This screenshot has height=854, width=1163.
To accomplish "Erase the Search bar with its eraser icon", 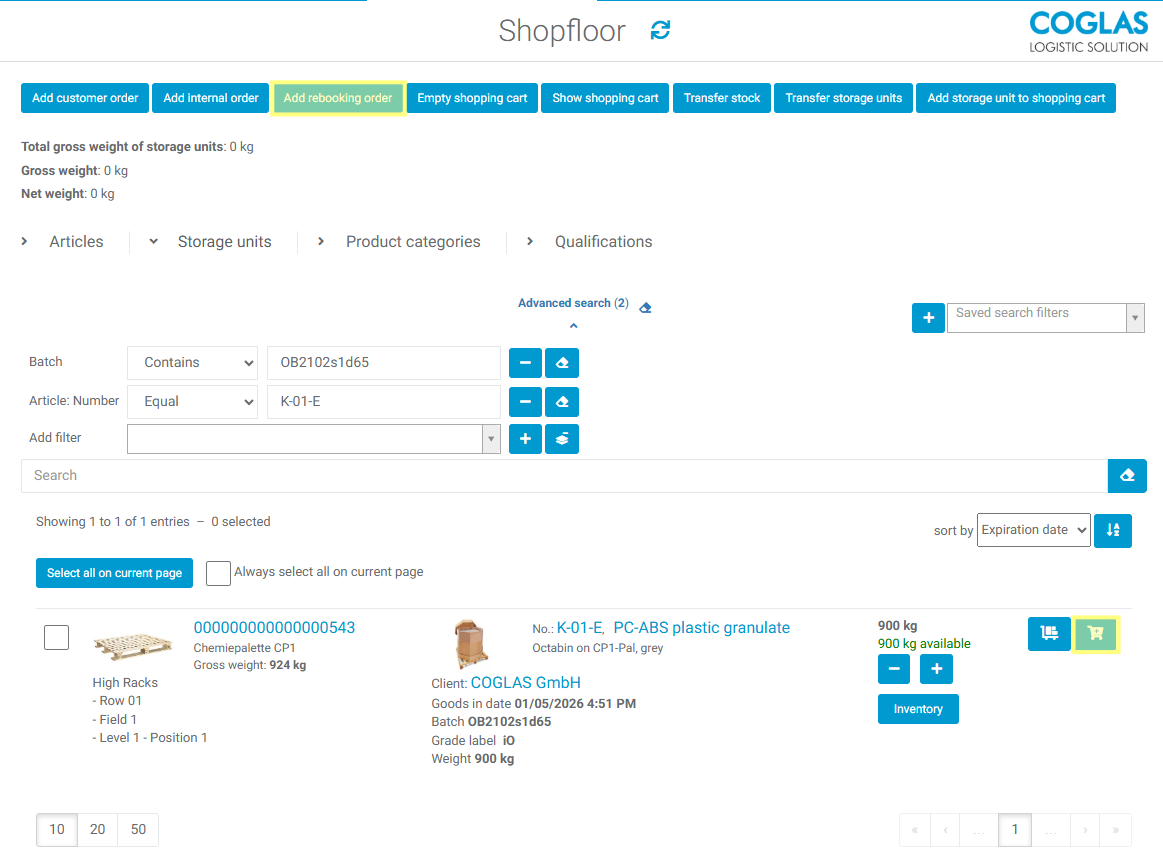I will (x=1127, y=475).
